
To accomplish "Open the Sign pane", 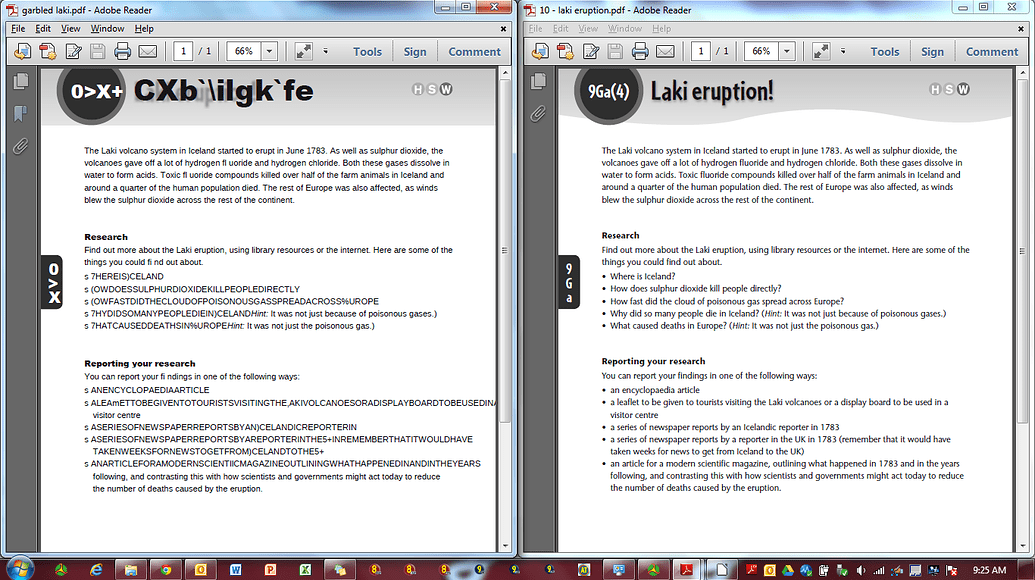I will pyautogui.click(x=415, y=51).
